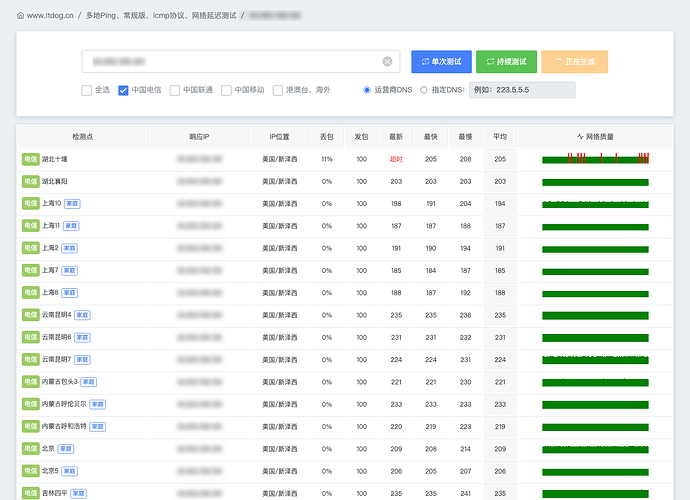Click 湖北十堰 network quality bar

click(595, 158)
